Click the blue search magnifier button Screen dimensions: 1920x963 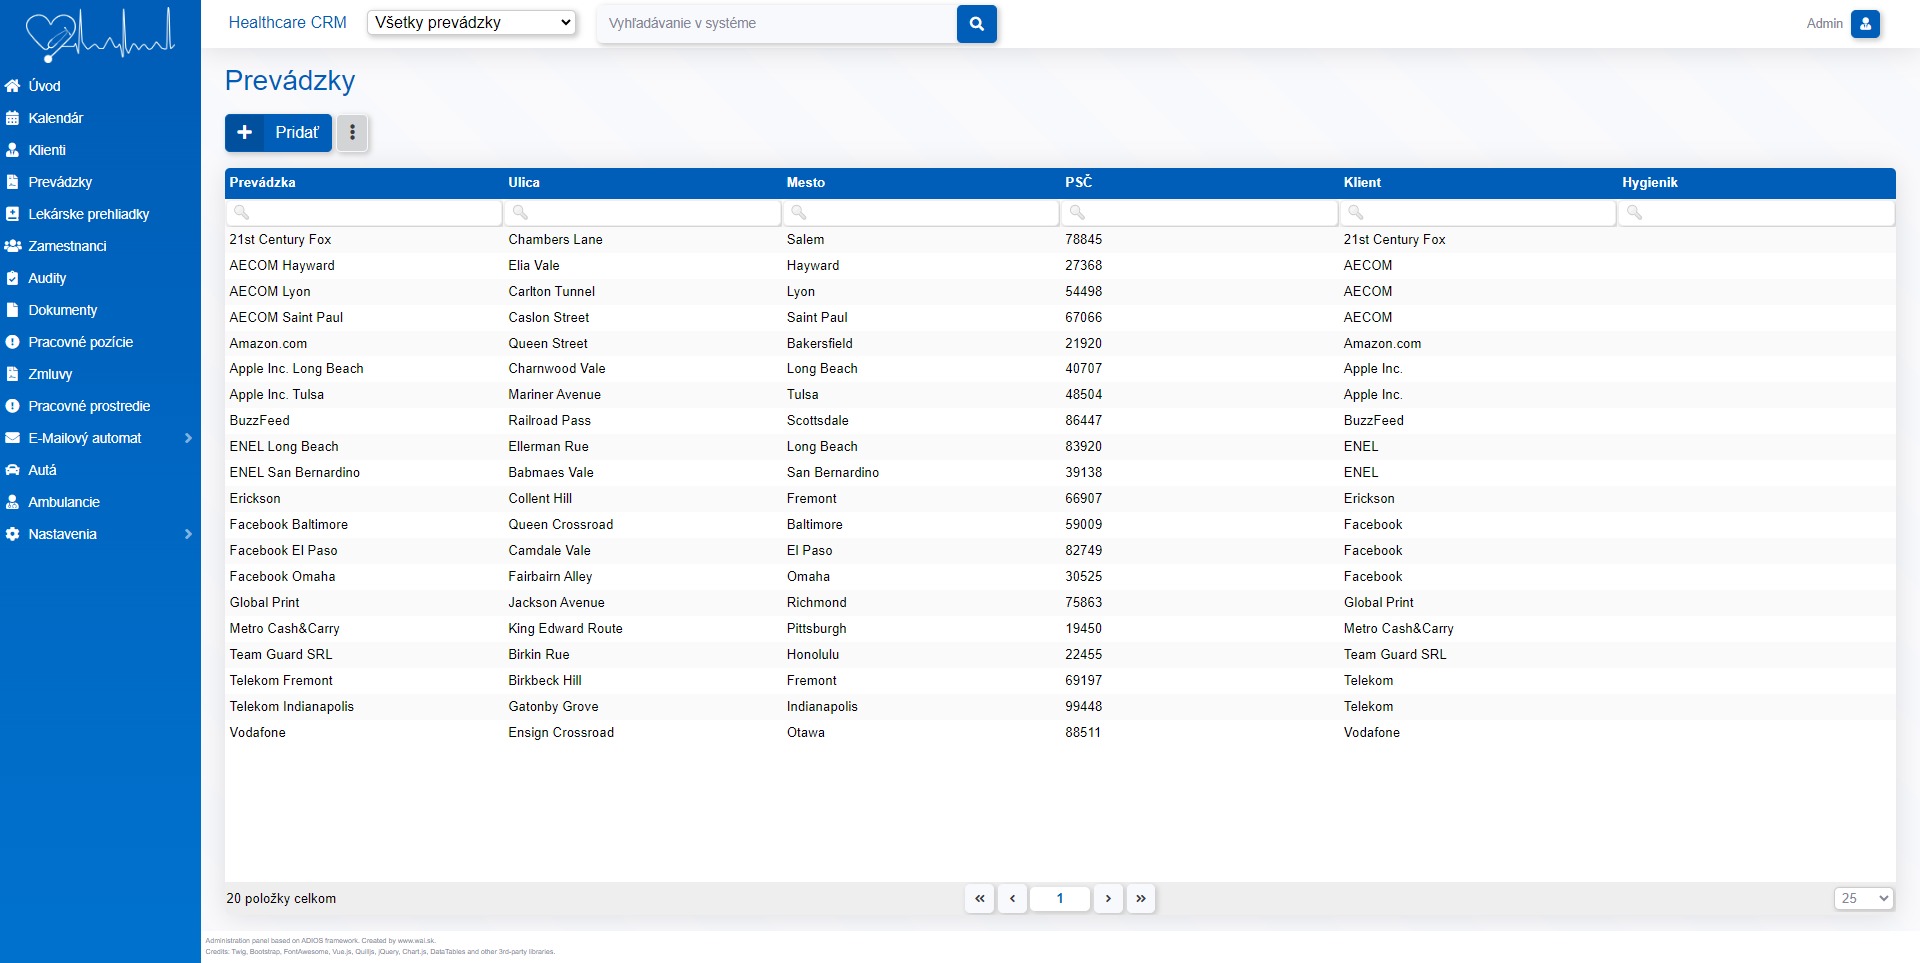pyautogui.click(x=976, y=24)
